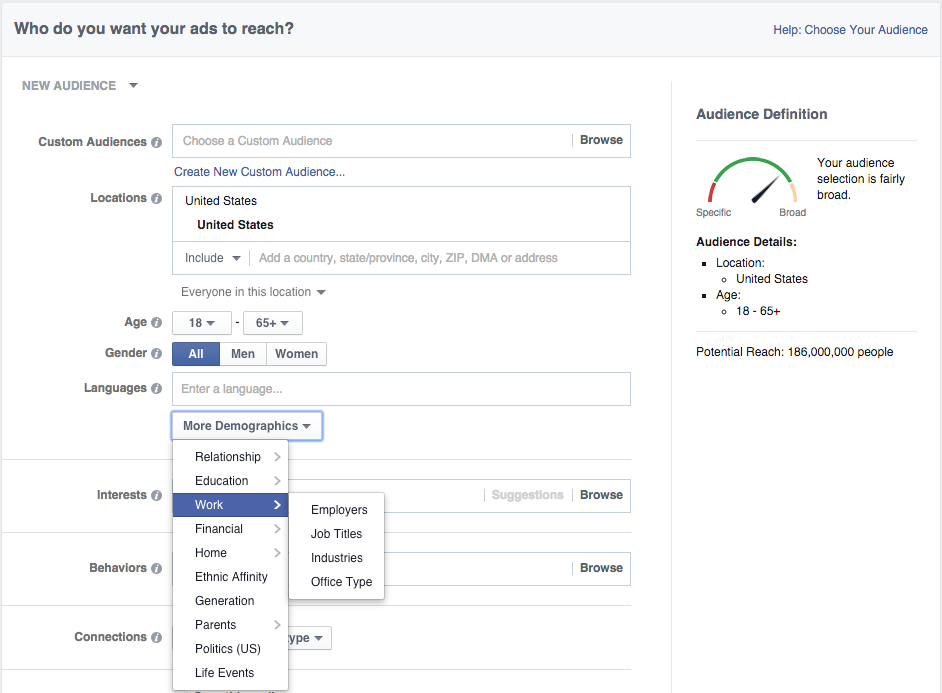Click the Gender info icon

coord(156,354)
